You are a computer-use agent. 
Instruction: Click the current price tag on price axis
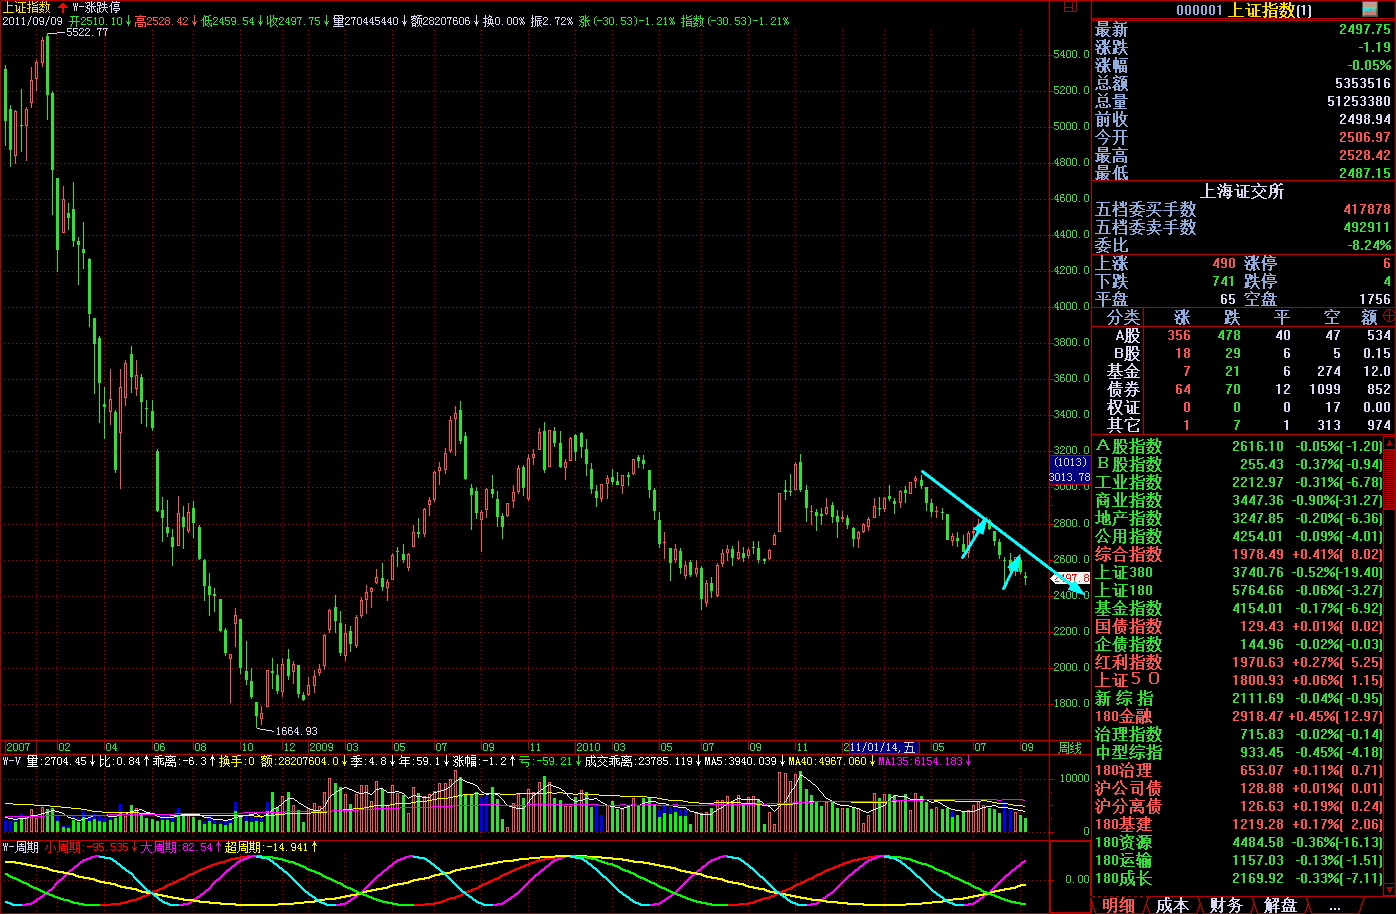(1070, 578)
